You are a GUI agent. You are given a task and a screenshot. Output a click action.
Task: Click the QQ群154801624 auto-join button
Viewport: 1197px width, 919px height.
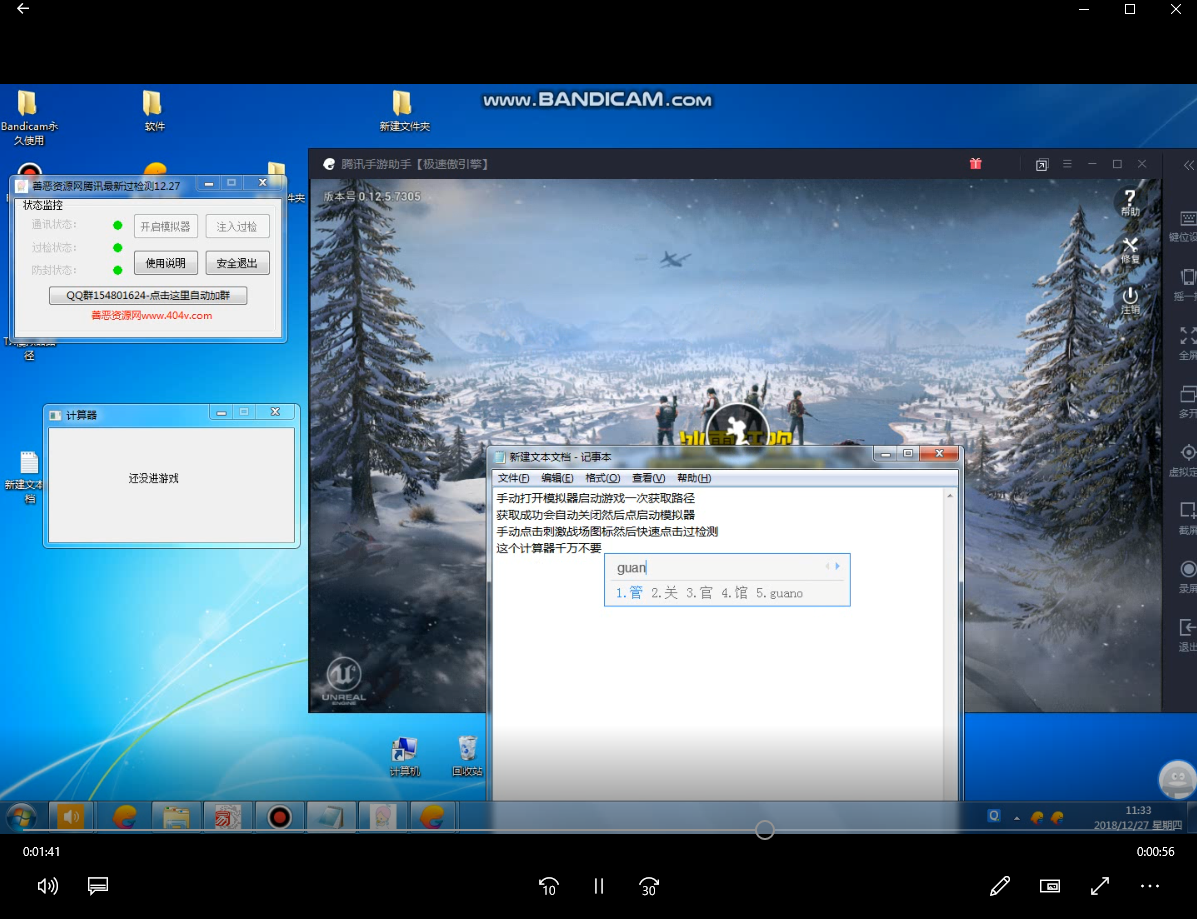[148, 296]
